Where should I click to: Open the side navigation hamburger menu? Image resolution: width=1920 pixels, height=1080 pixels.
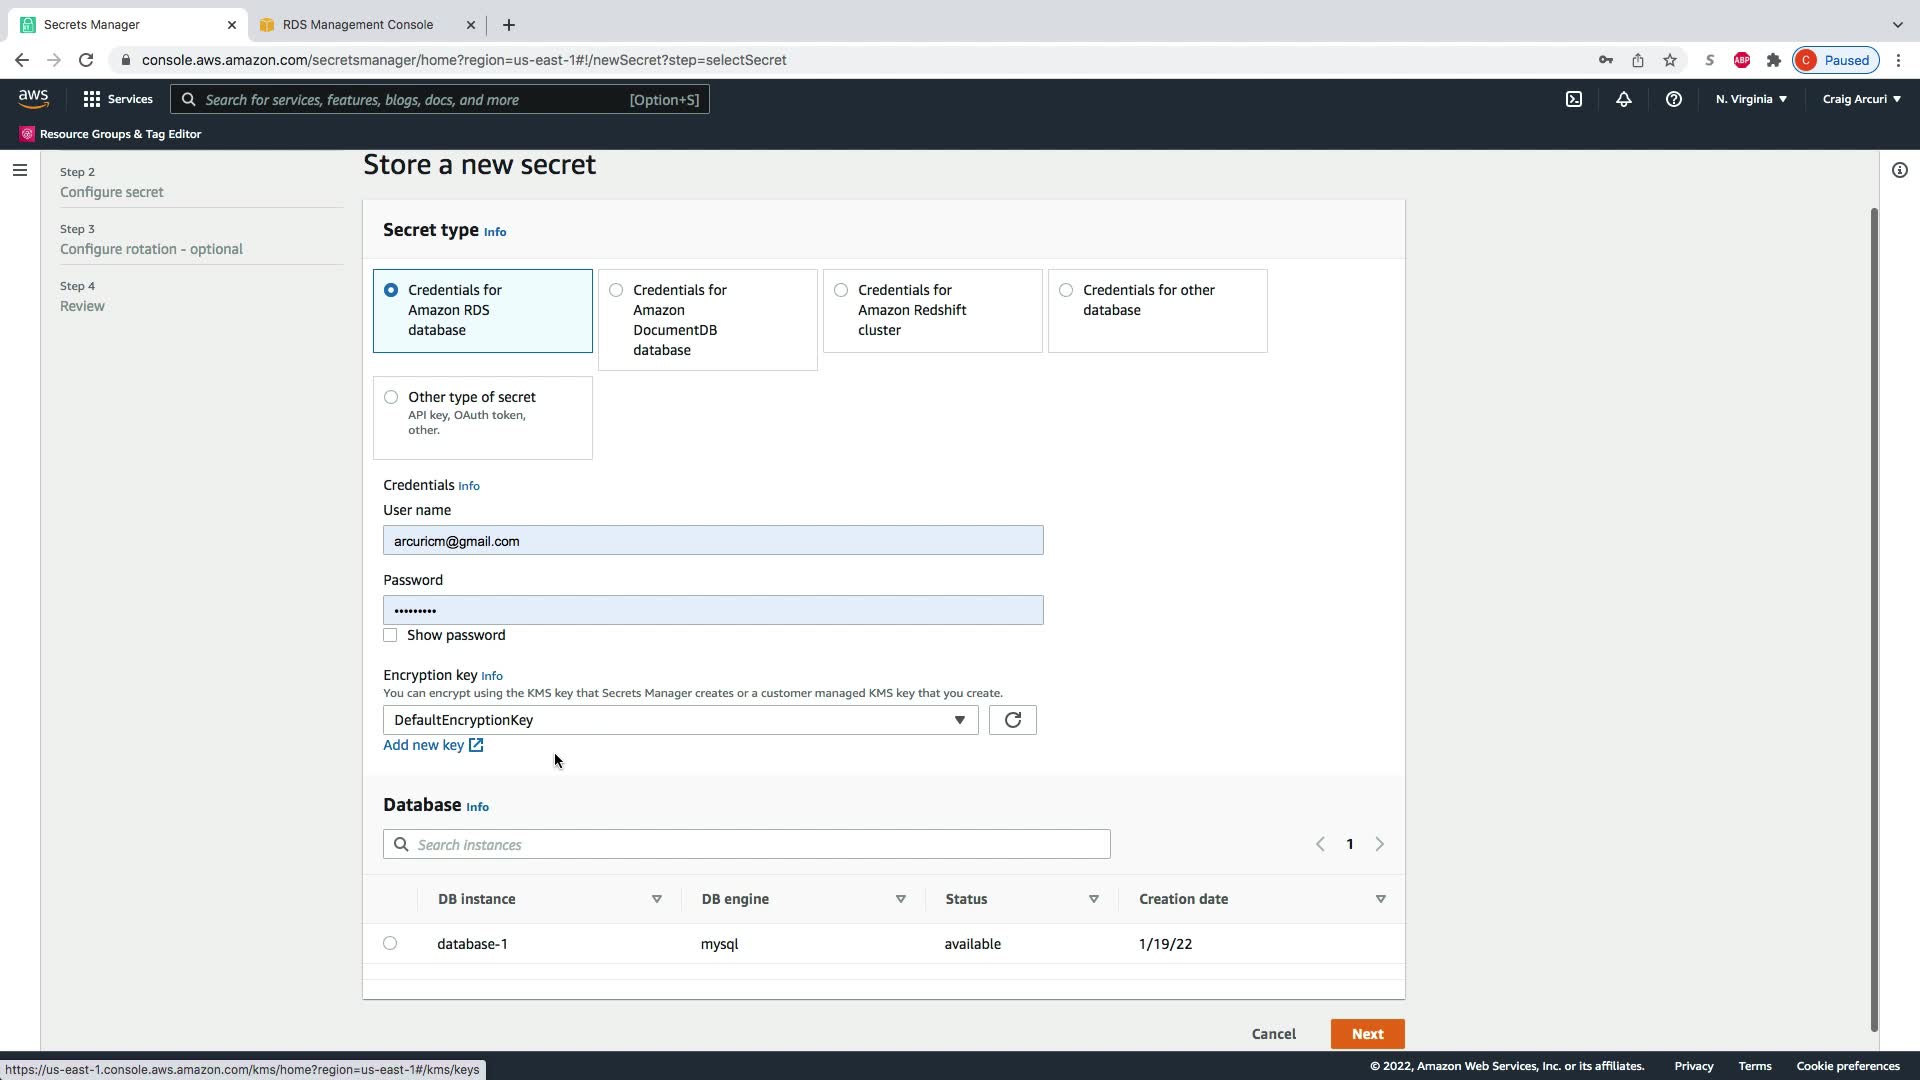[19, 170]
